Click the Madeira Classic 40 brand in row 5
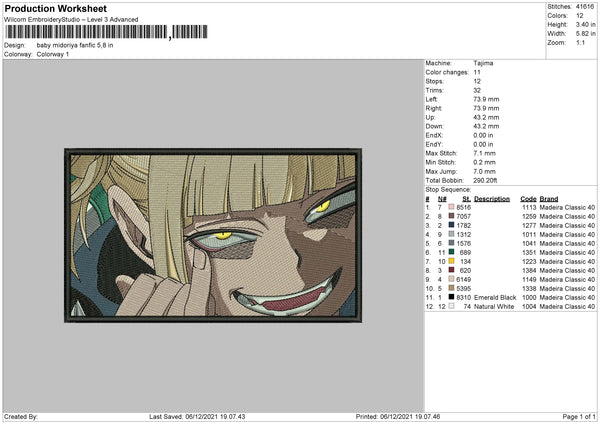The image size is (600, 424). [567, 243]
